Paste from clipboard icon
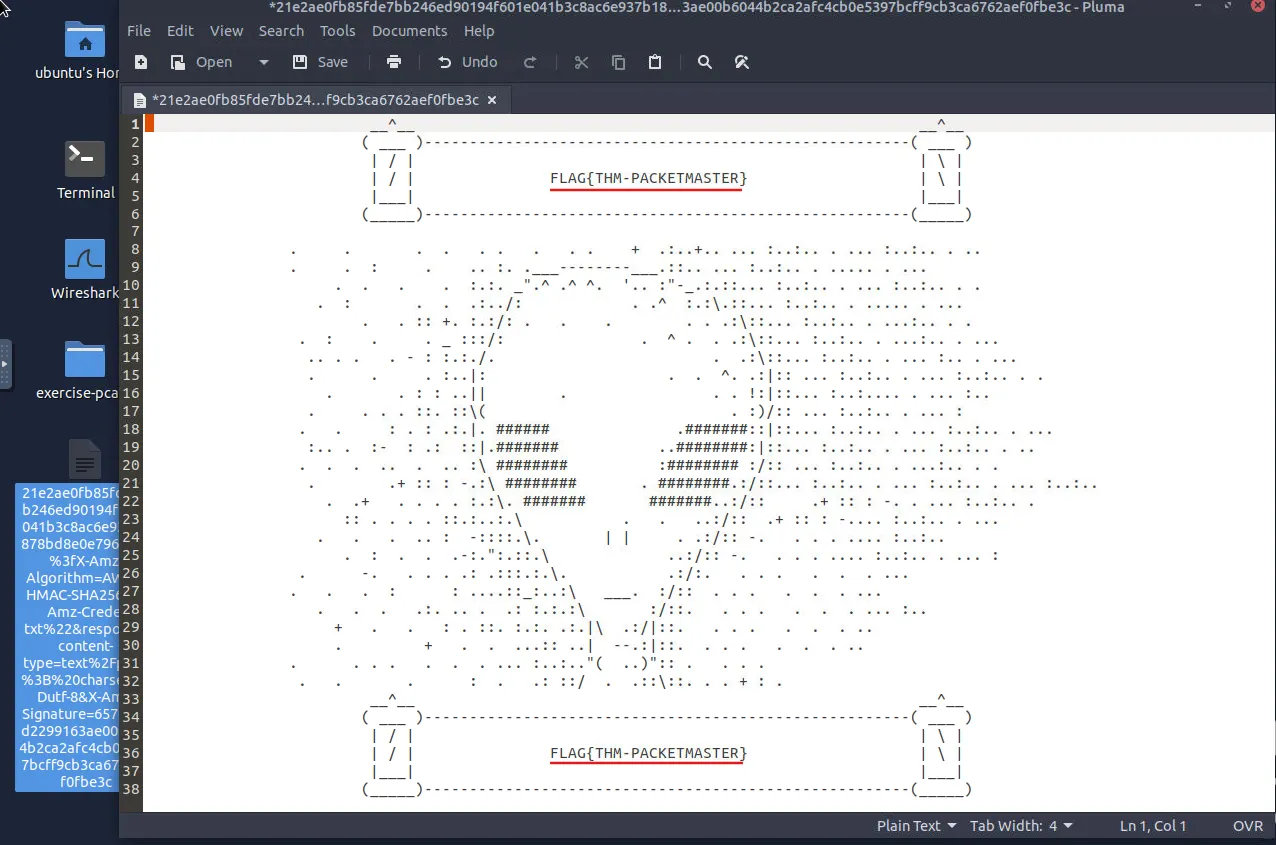The height and width of the screenshot is (845, 1276). coord(655,62)
